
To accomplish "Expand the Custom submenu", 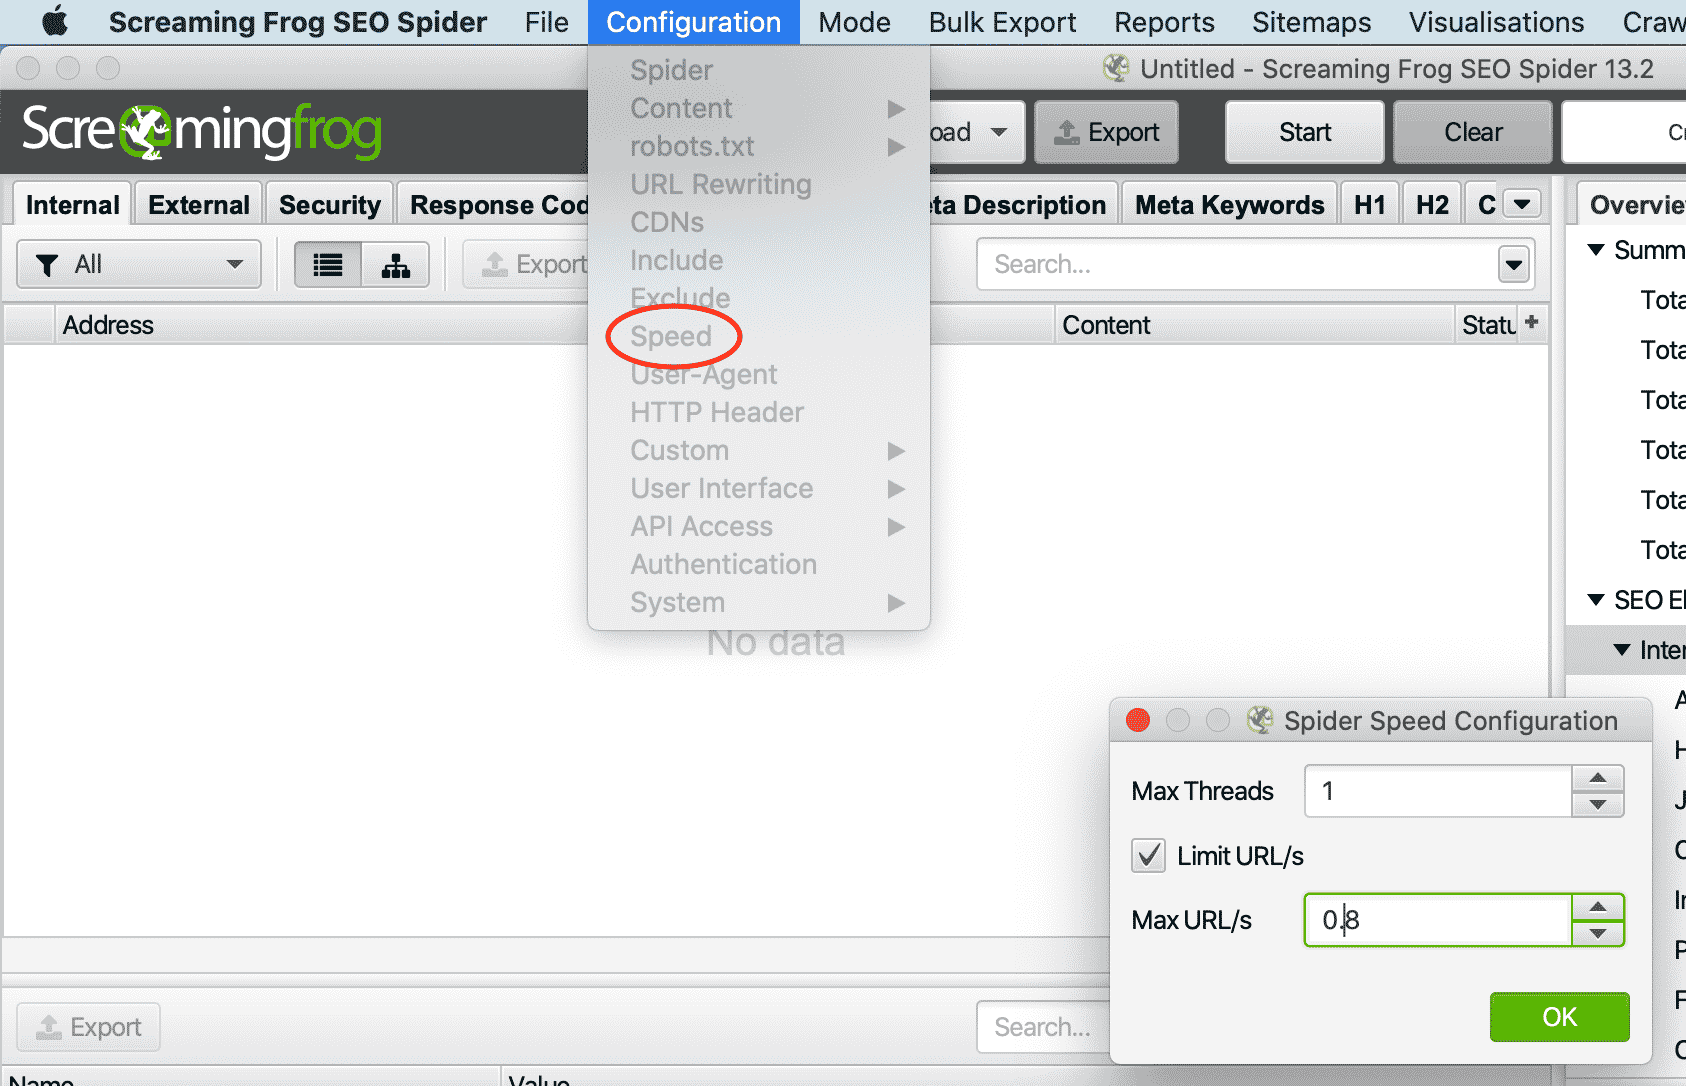I will 896,450.
